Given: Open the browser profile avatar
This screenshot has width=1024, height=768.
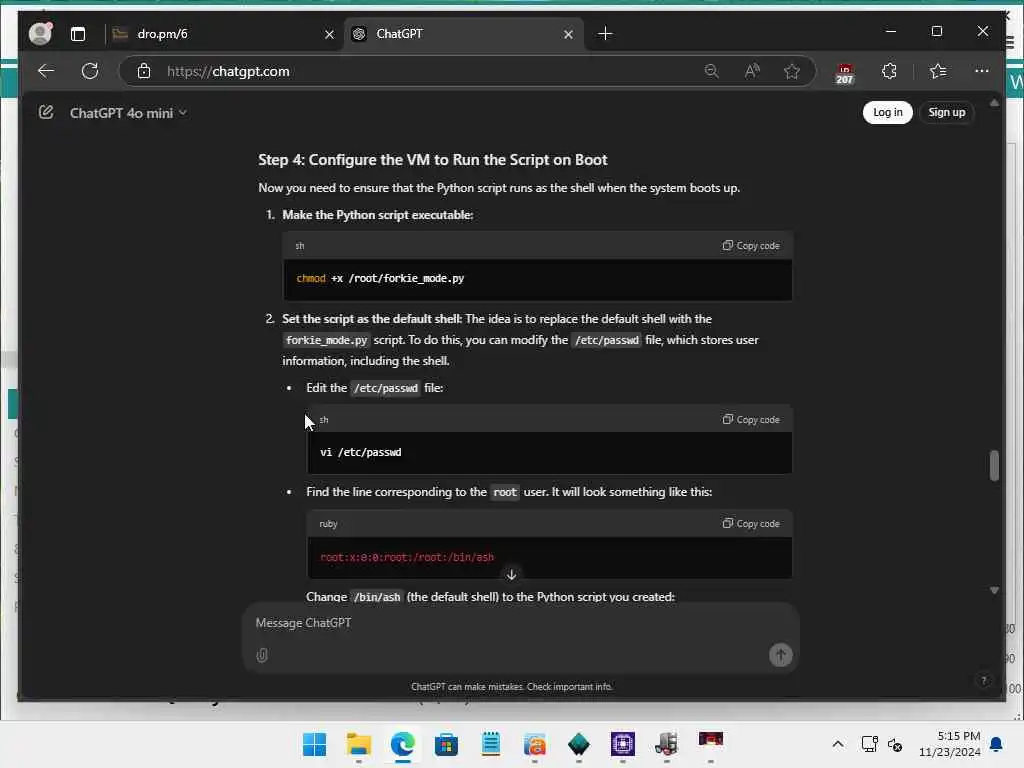Looking at the screenshot, I should 40,33.
